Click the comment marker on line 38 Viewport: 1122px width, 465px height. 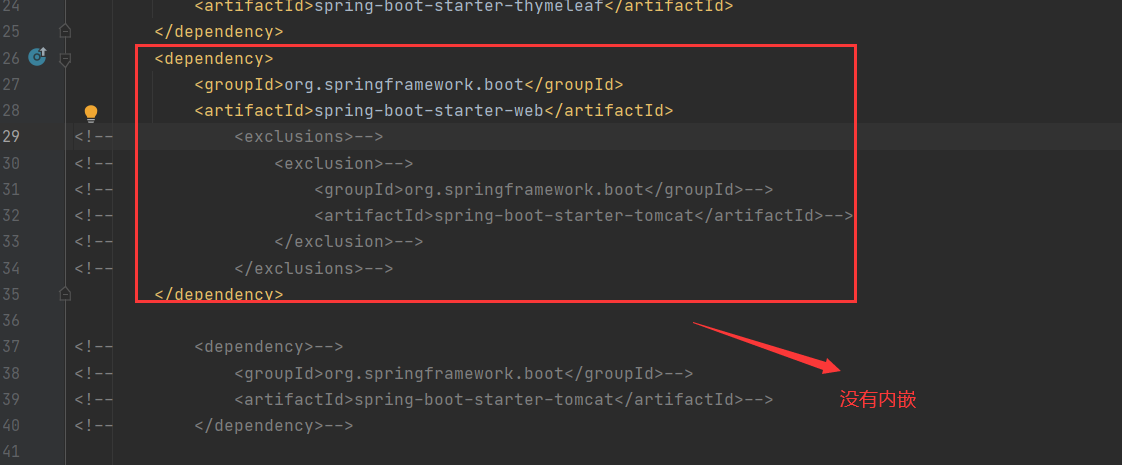click(x=94, y=373)
